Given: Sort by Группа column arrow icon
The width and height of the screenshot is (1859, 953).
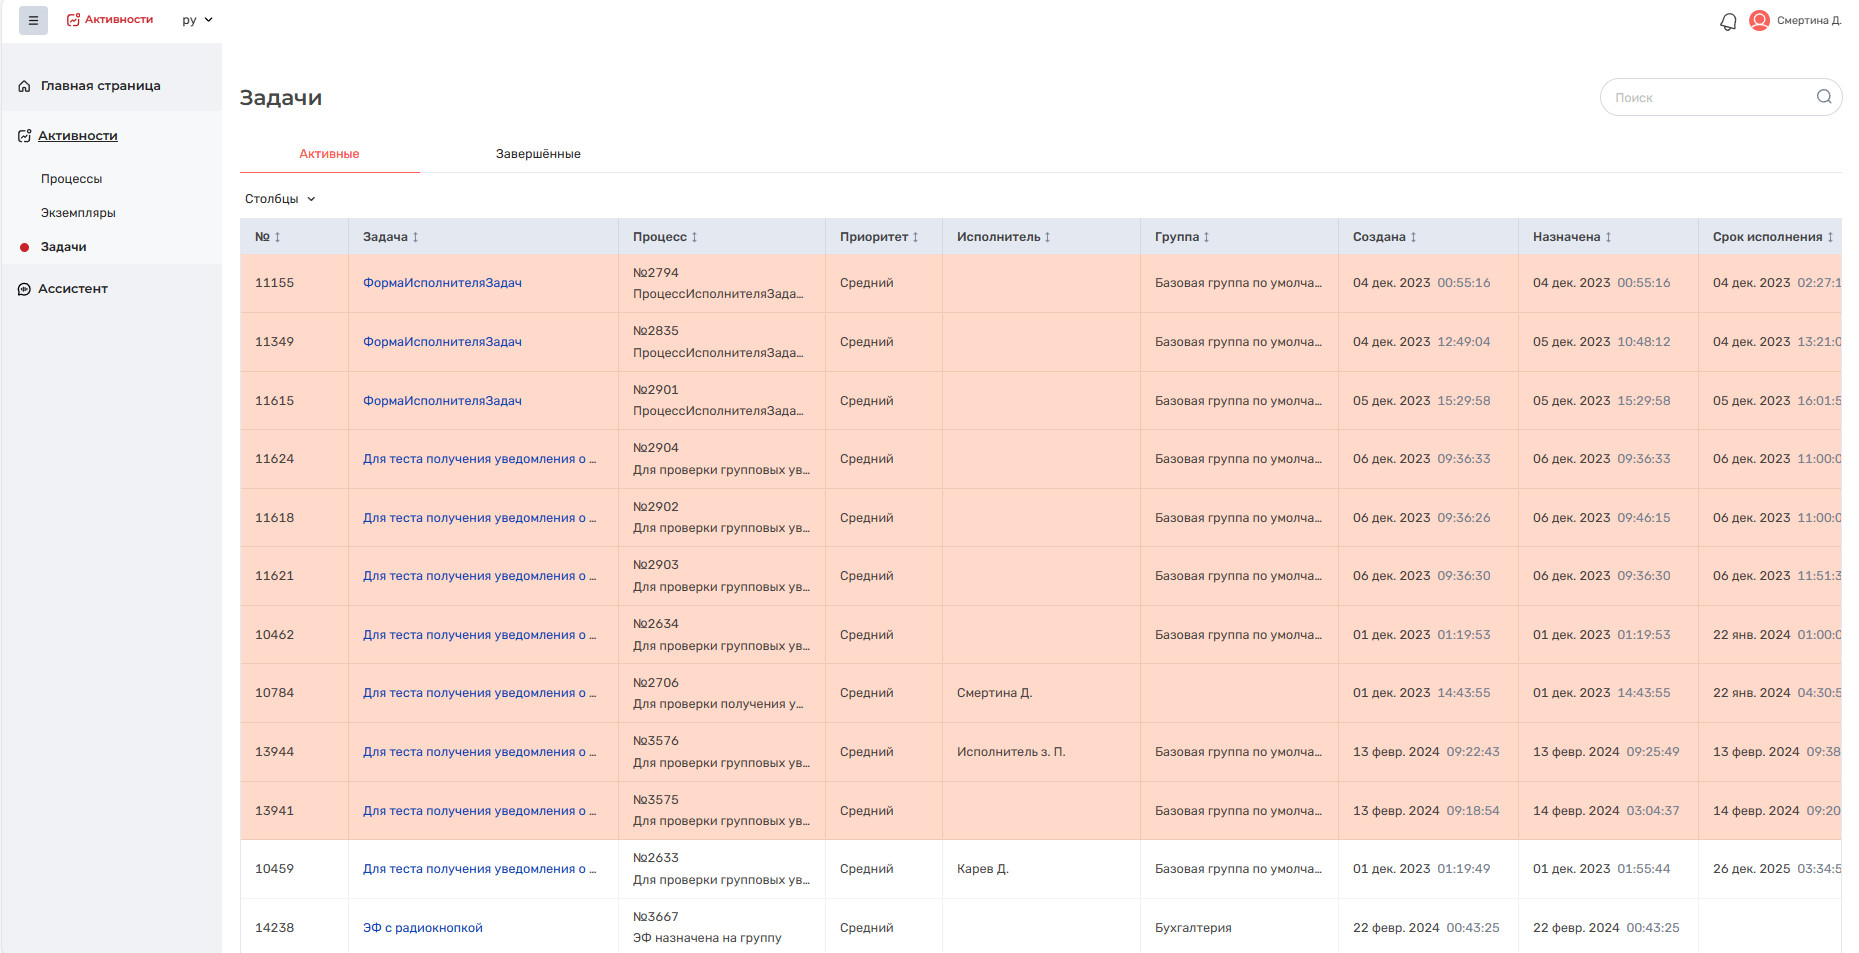Looking at the screenshot, I should coord(1206,237).
